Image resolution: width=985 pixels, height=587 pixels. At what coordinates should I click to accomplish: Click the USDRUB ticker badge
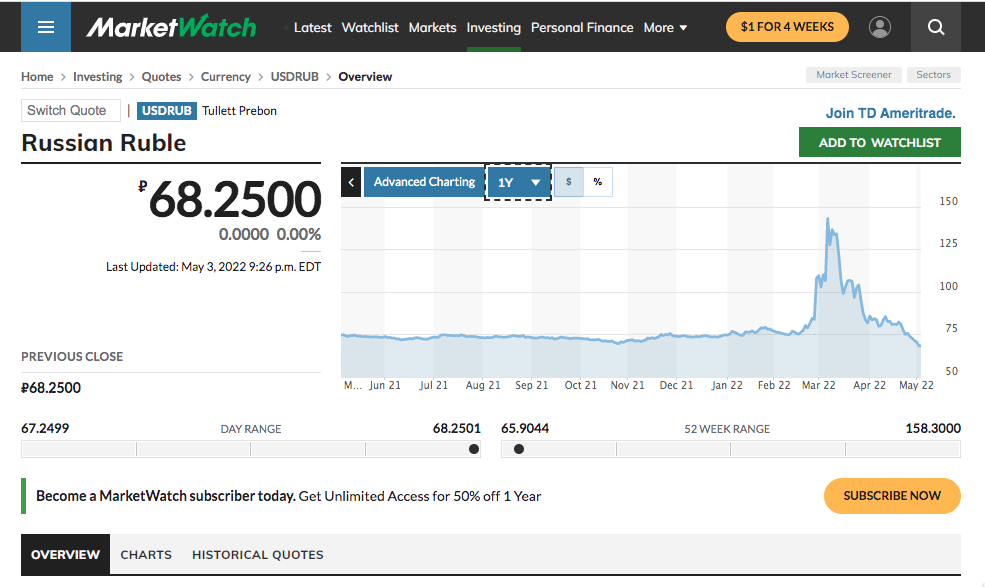[x=166, y=111]
